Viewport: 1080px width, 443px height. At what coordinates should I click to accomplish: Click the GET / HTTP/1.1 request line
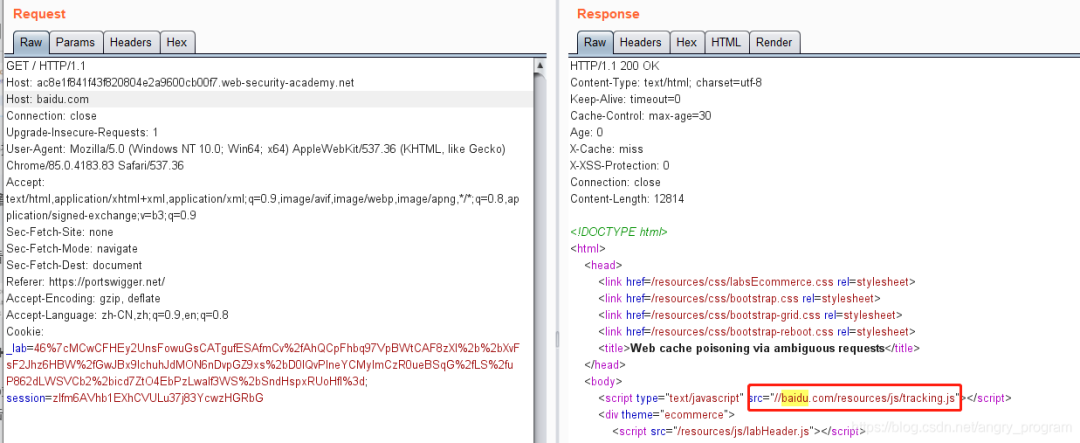point(47,65)
